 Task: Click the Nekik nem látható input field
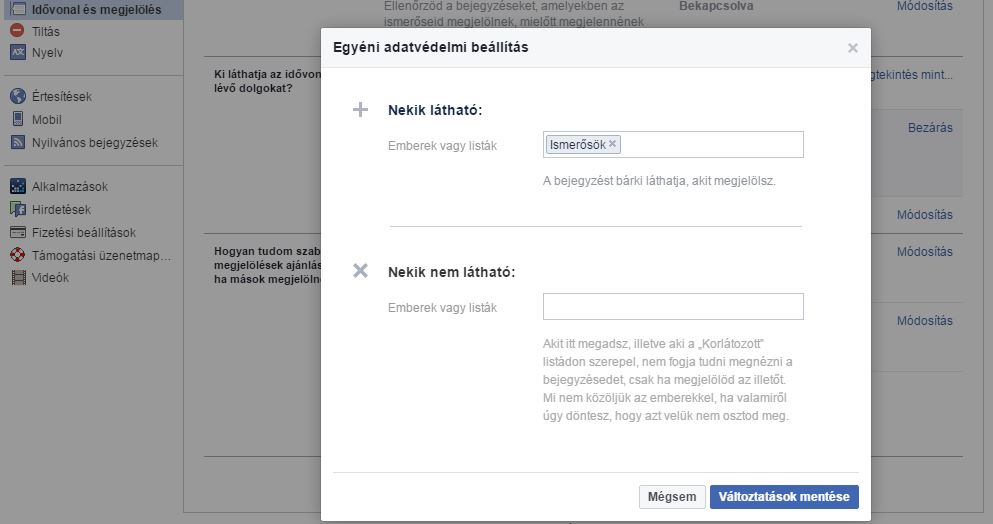[x=673, y=306]
